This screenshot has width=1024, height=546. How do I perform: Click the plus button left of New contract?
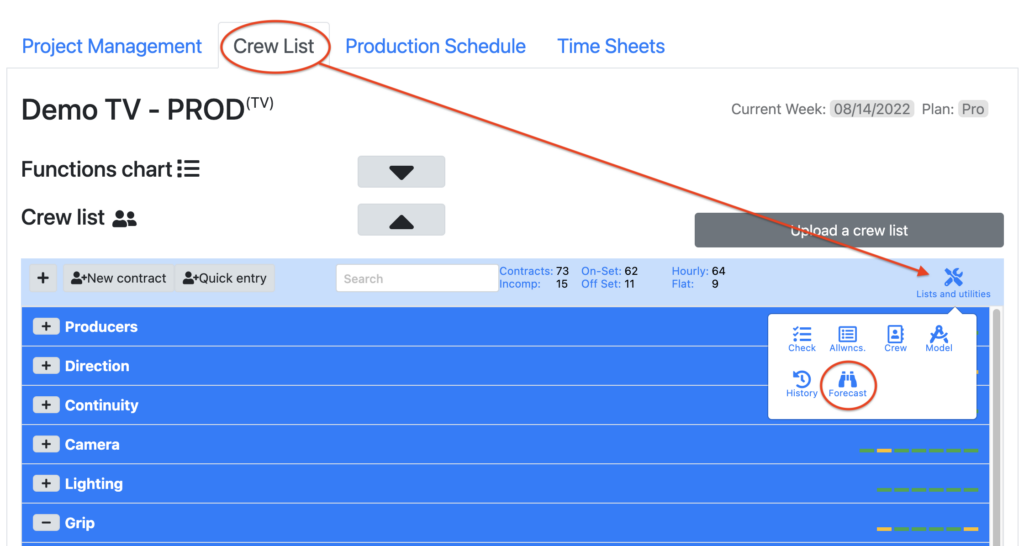(x=42, y=278)
